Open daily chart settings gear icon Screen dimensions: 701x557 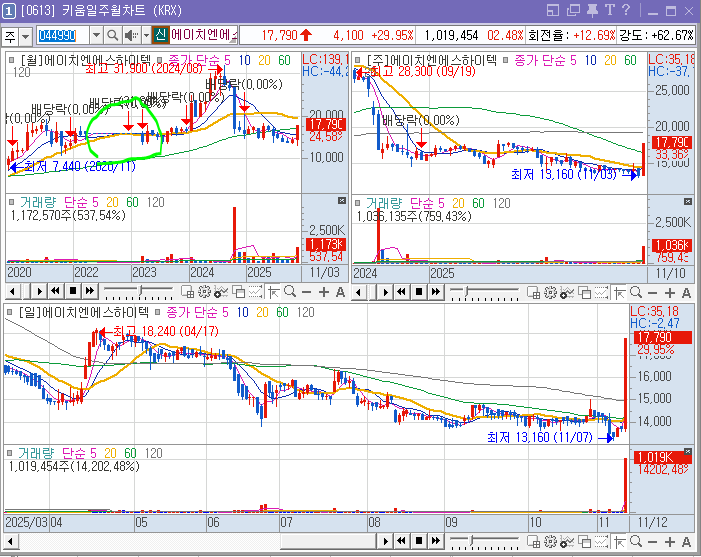[x=550, y=542]
